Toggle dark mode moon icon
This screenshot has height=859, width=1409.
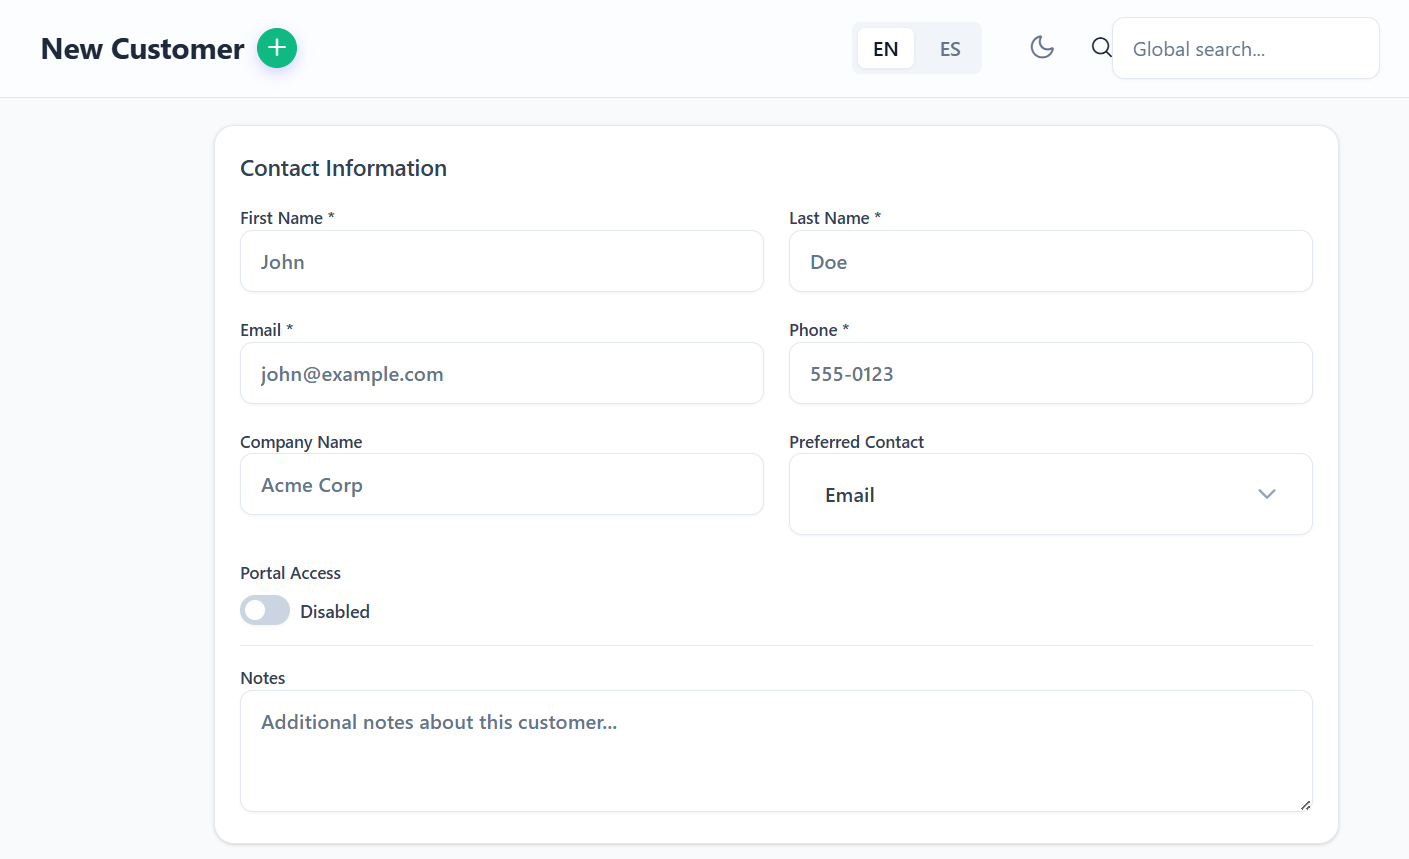[x=1042, y=47]
